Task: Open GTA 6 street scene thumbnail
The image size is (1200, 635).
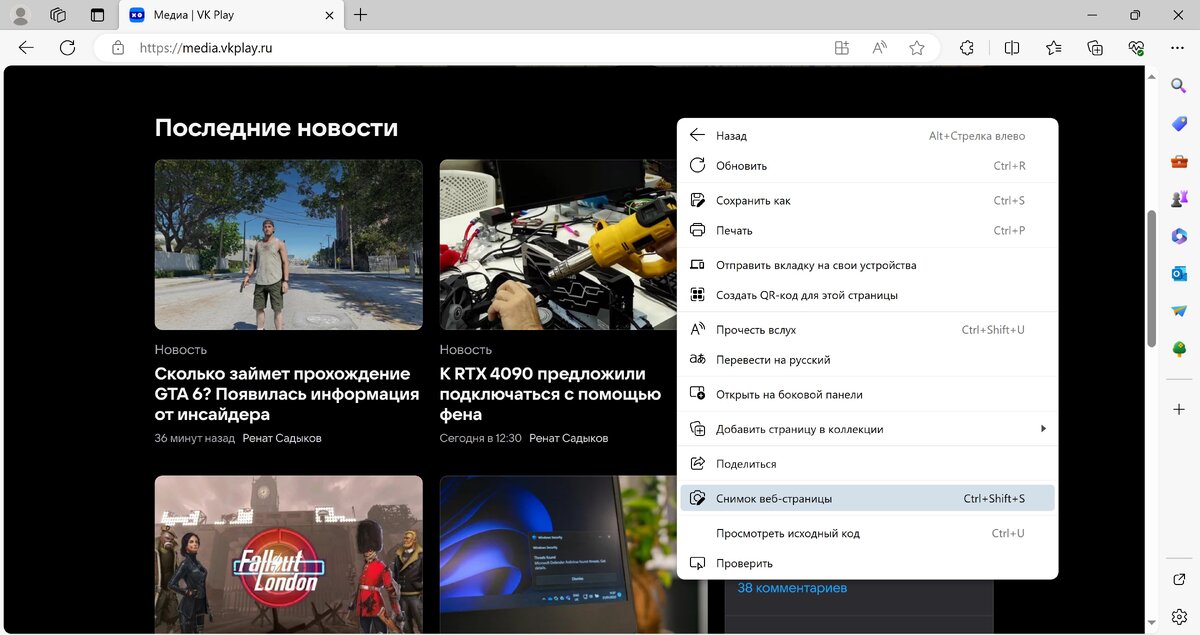Action: [x=289, y=245]
